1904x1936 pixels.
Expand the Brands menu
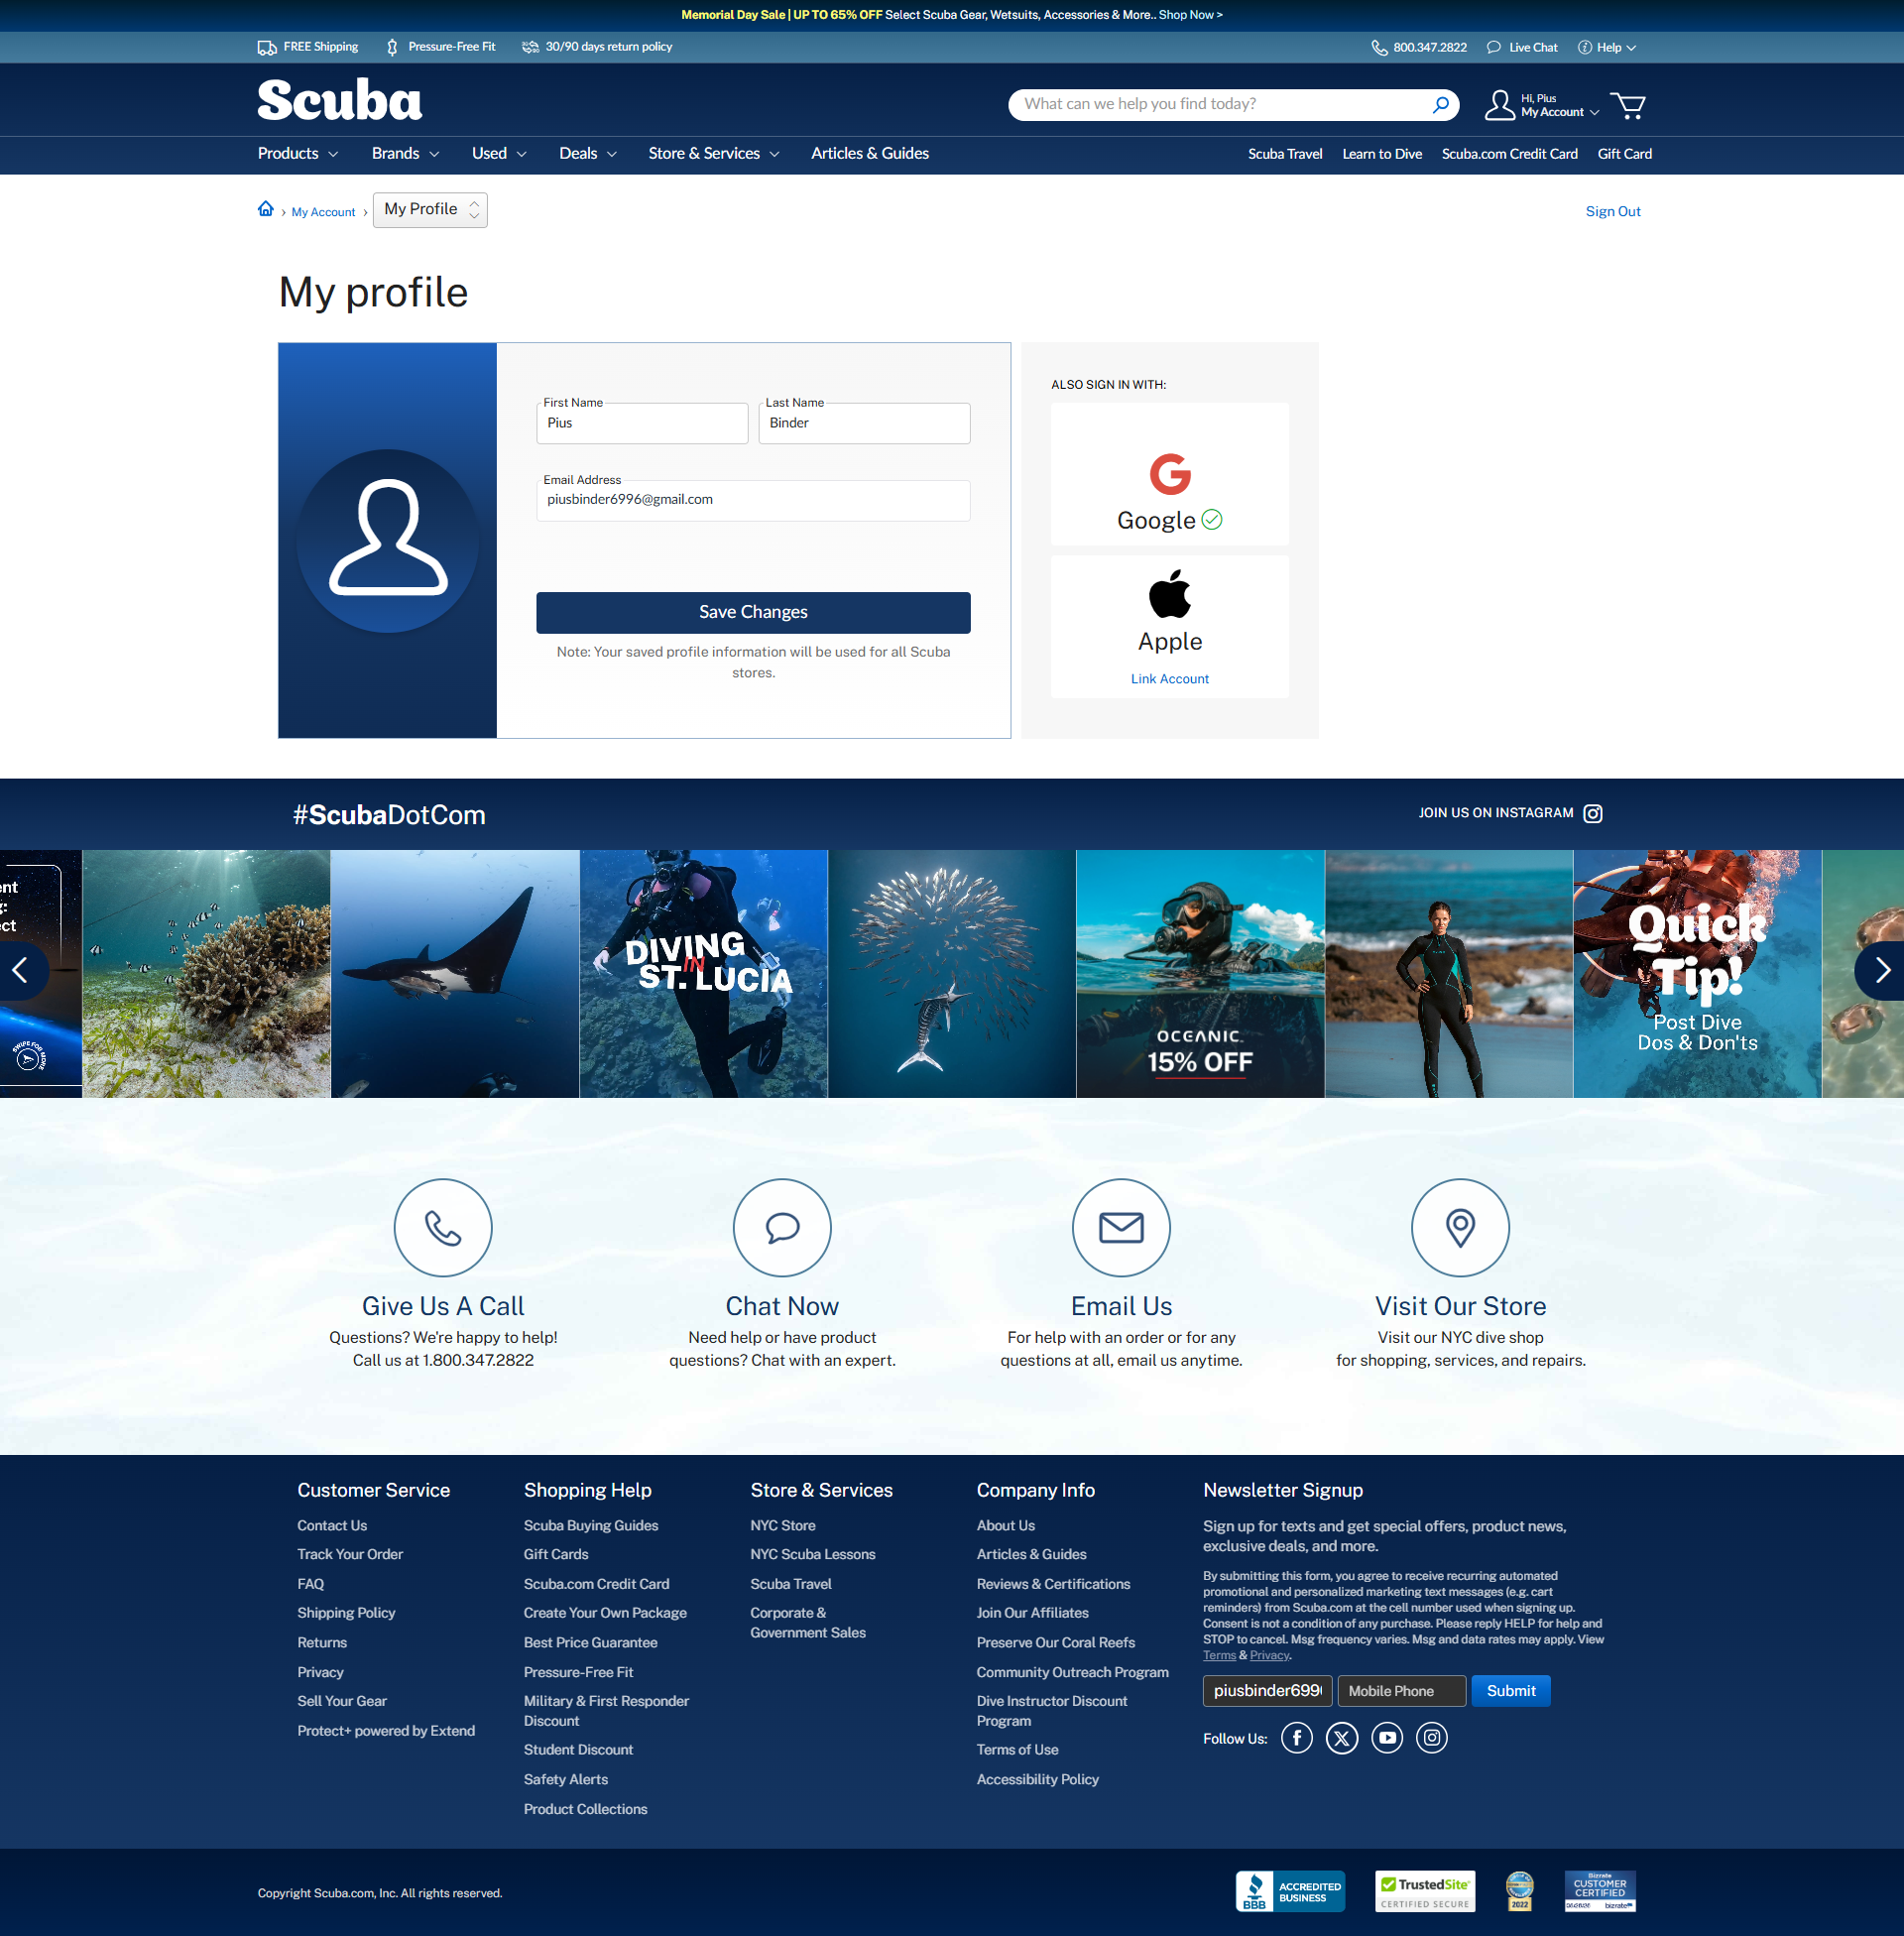coord(405,154)
